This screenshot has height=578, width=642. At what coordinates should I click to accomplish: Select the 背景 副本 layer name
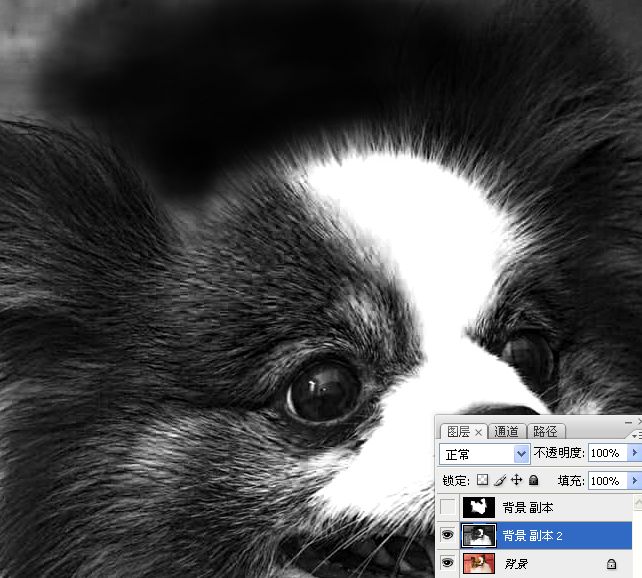[x=528, y=507]
